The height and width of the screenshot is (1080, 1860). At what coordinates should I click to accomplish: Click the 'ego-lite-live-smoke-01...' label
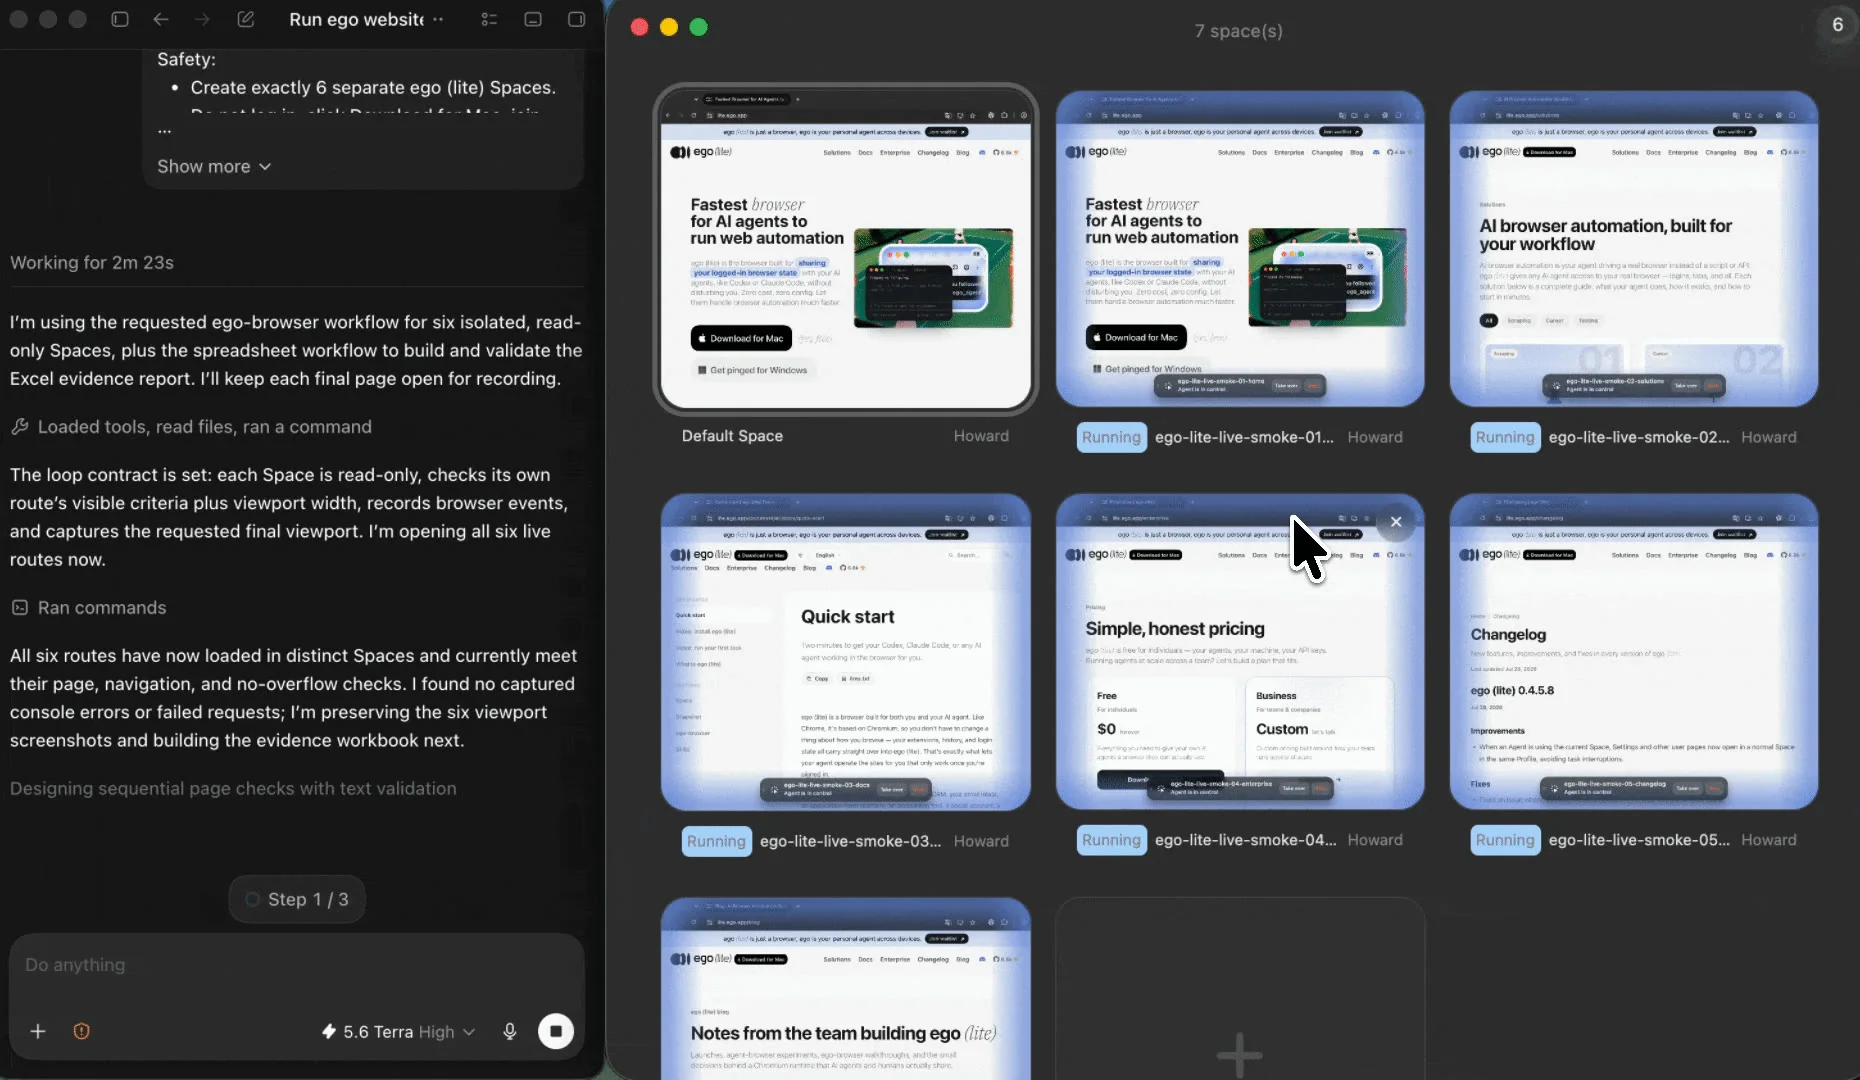coord(1244,437)
